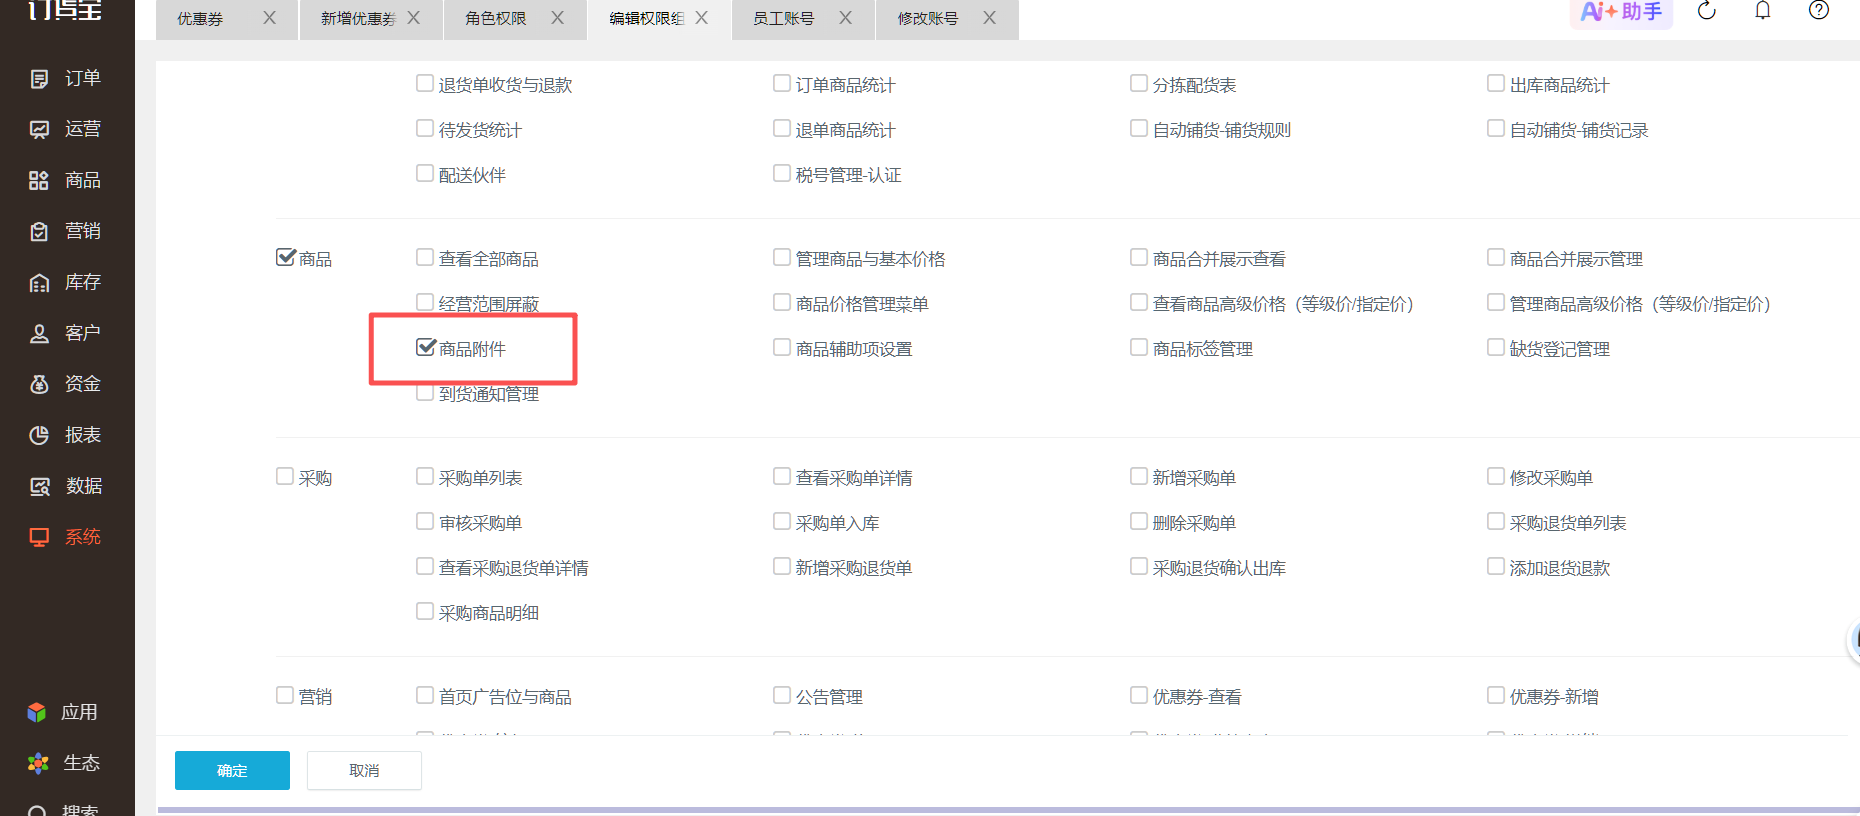Switch to the 新增优惠券 tab
Image resolution: width=1860 pixels, height=816 pixels.
tap(358, 19)
